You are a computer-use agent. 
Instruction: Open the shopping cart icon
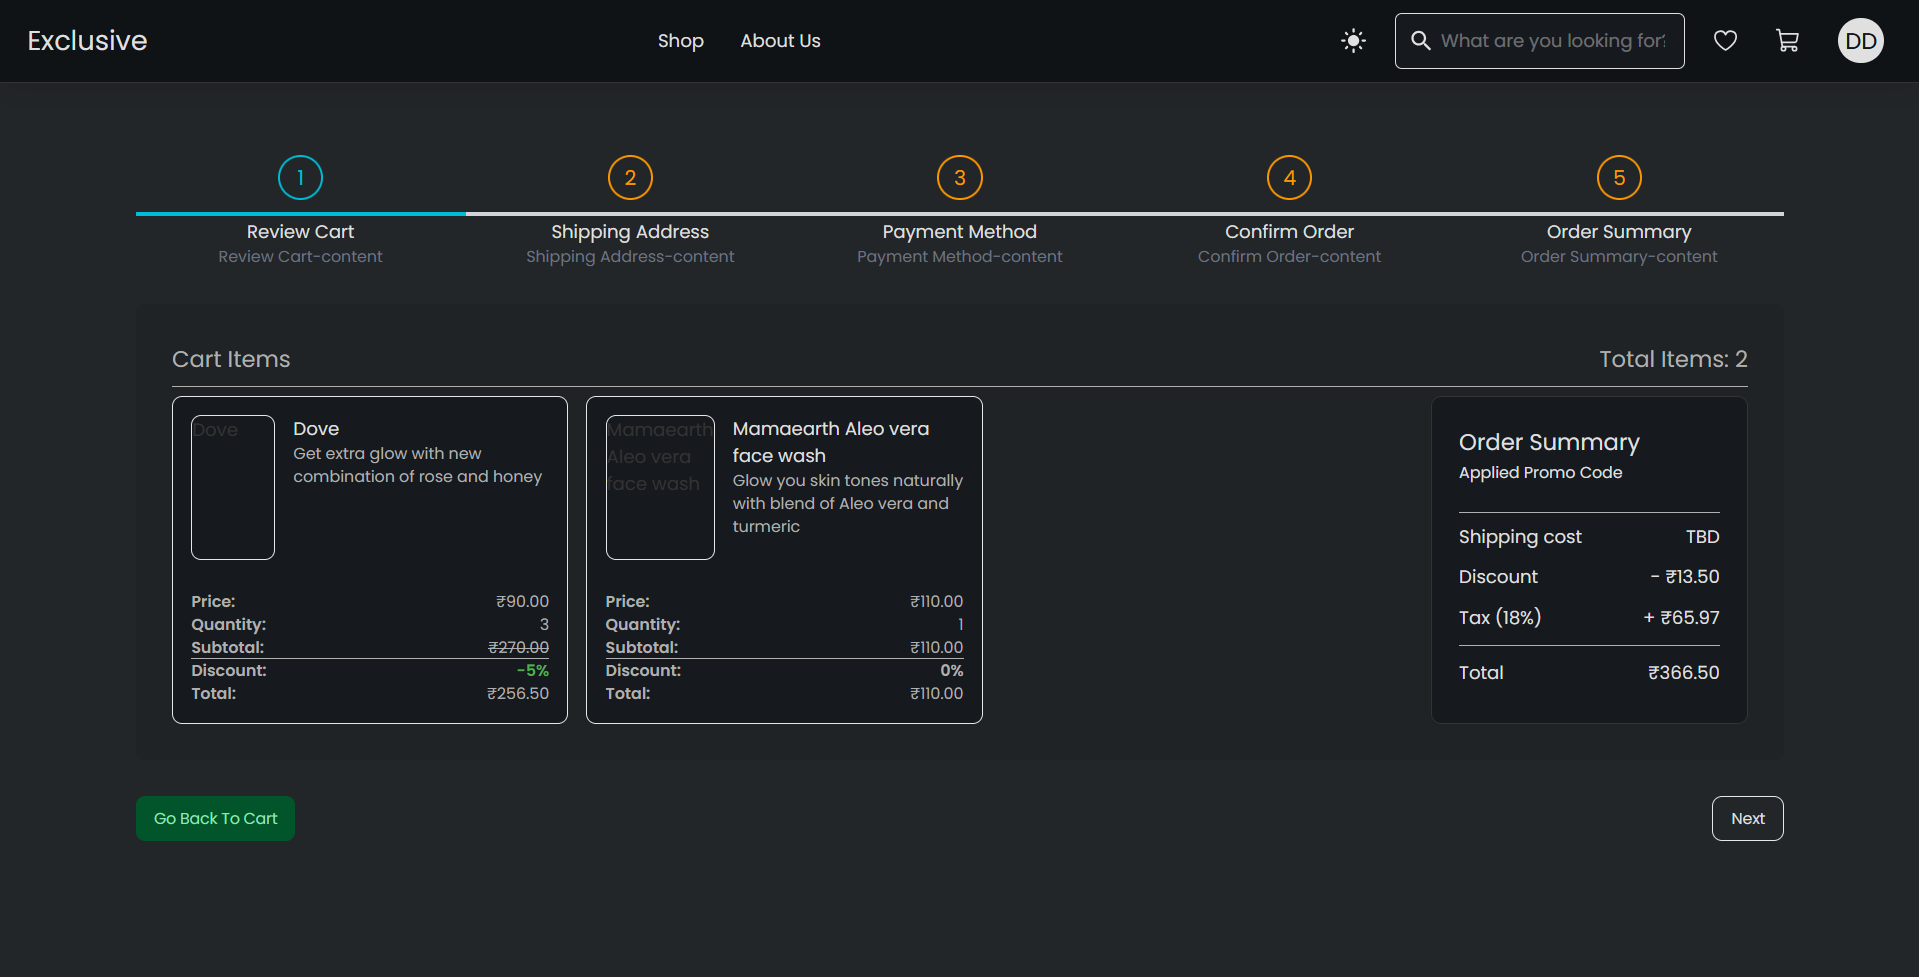1787,41
